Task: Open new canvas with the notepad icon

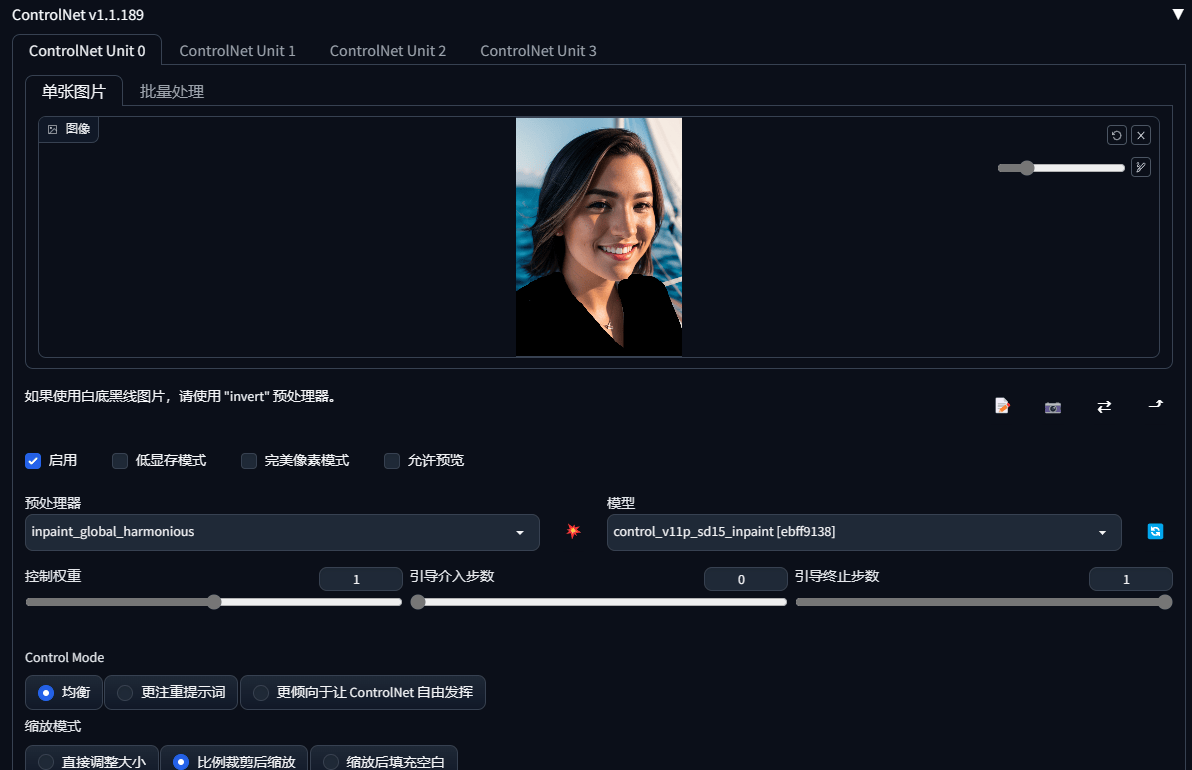Action: pos(1002,406)
